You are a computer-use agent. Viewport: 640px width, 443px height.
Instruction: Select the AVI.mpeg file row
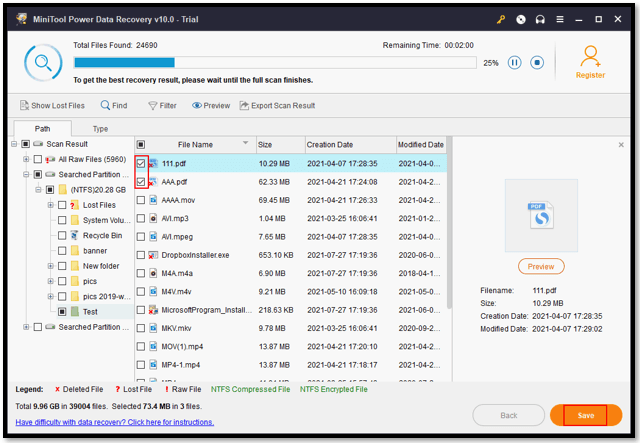(x=291, y=236)
